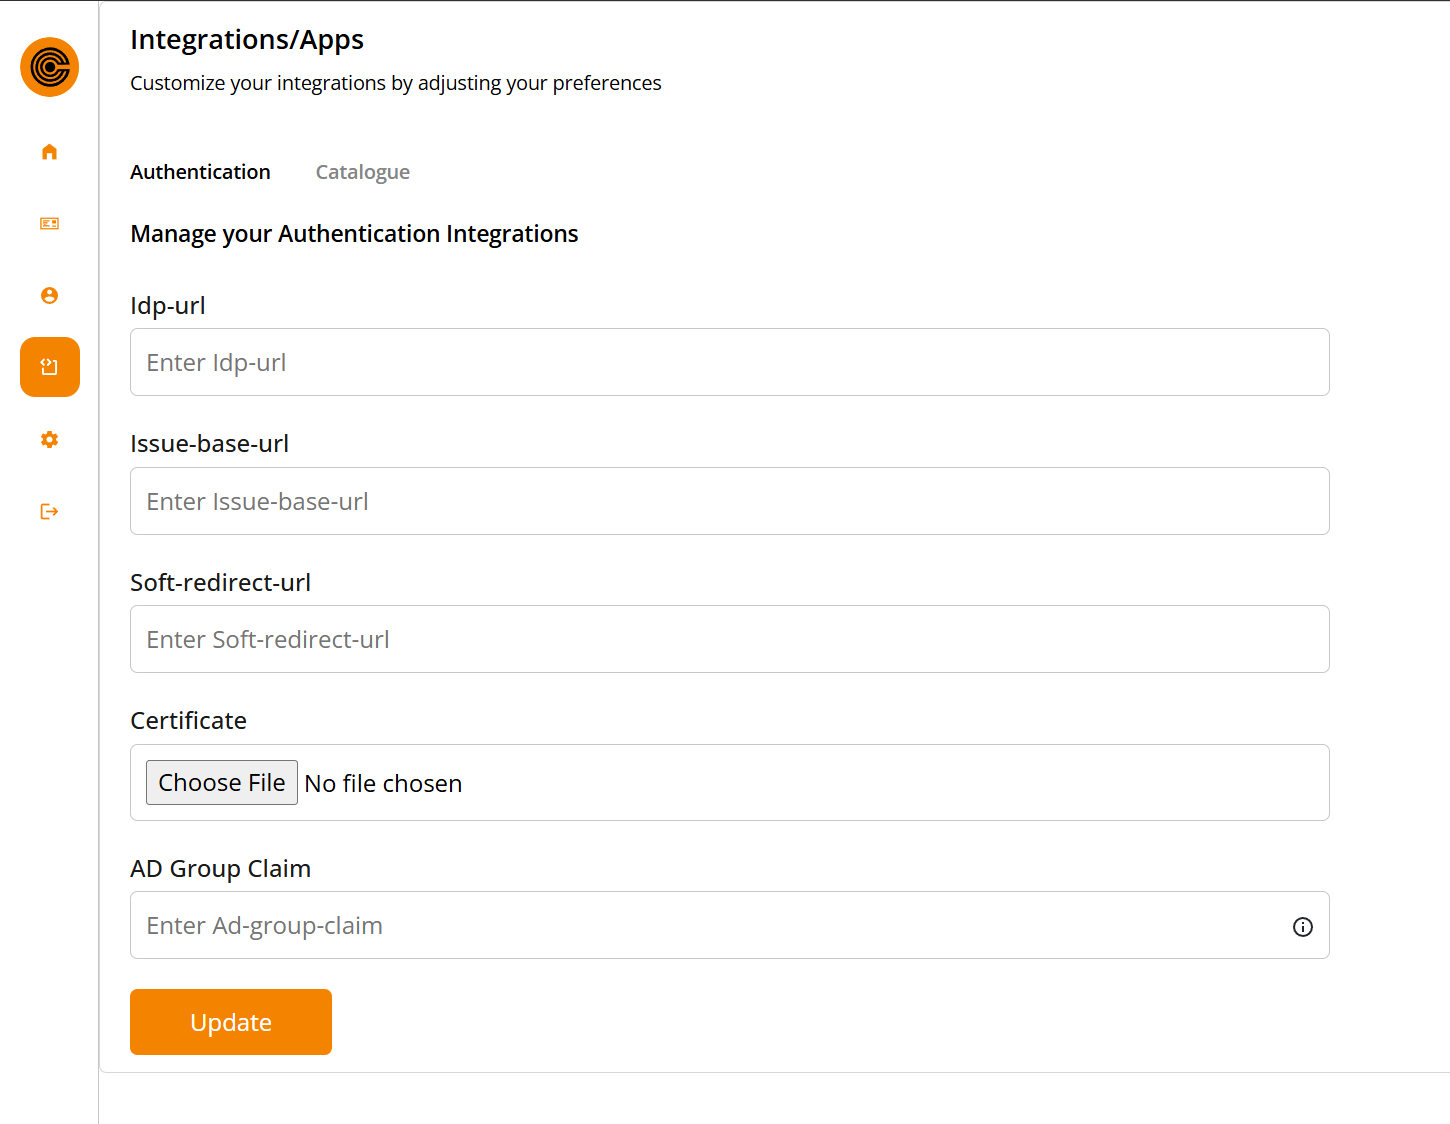Switch to the Authentication tab

pos(200,172)
